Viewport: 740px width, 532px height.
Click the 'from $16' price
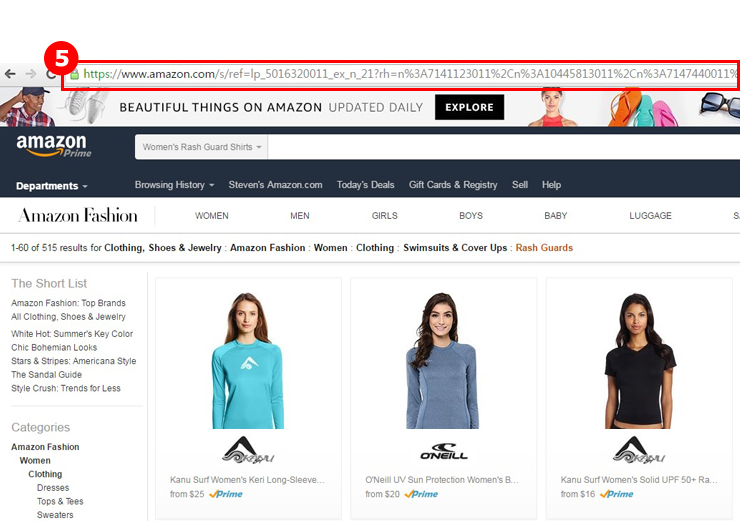pos(578,494)
